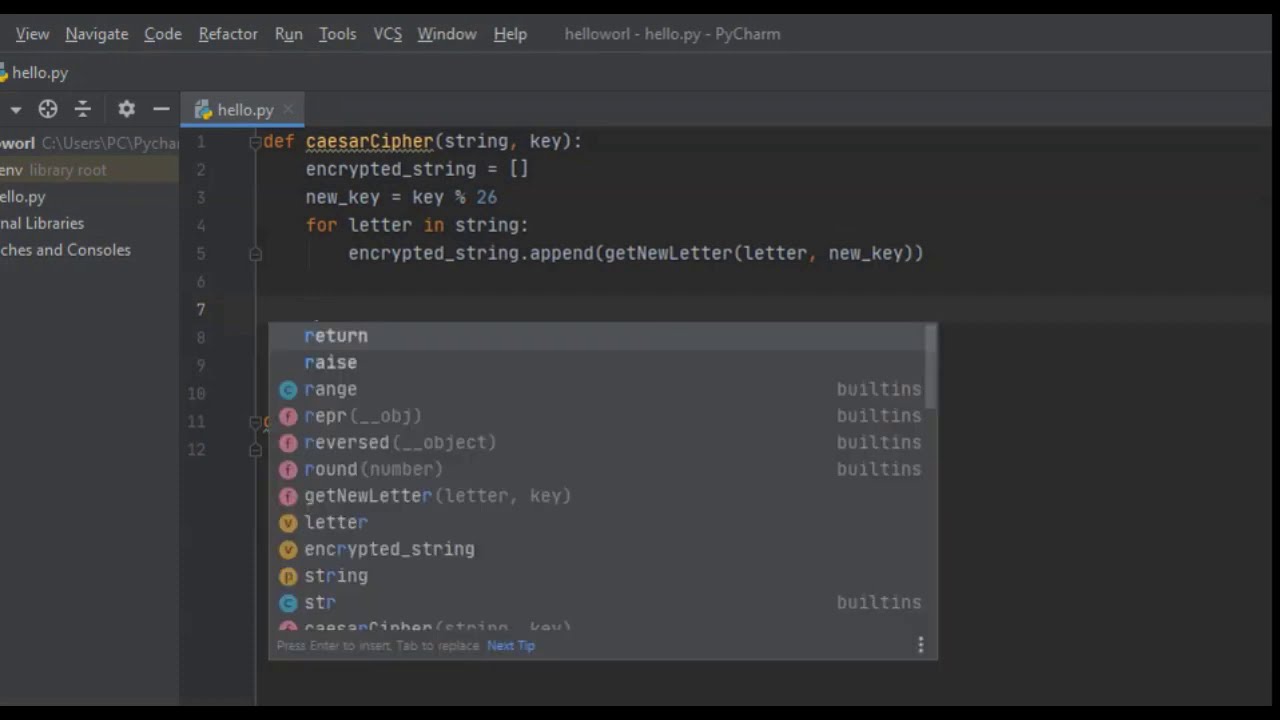Screen dimensions: 1280x720
Task: Click the fold marker on line 12
Action: pyautogui.click(x=255, y=450)
